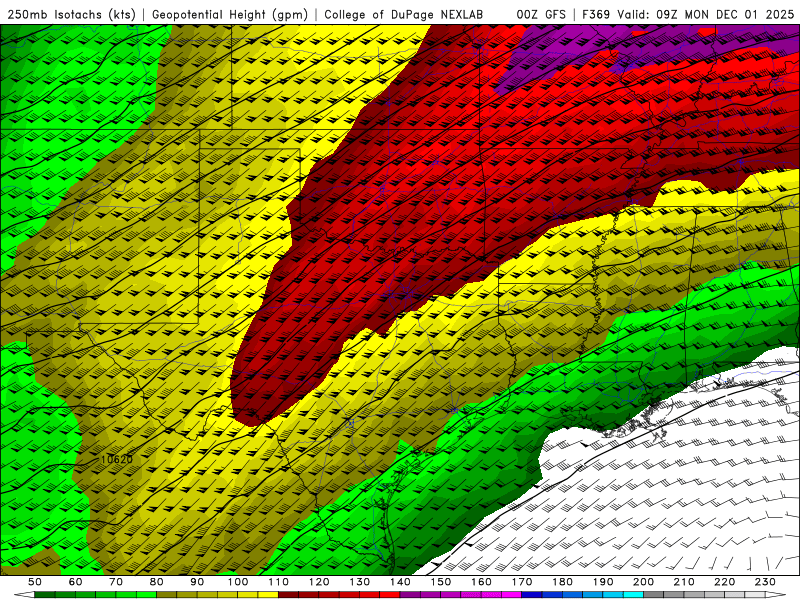Click the '210' legend value

pos(685,582)
